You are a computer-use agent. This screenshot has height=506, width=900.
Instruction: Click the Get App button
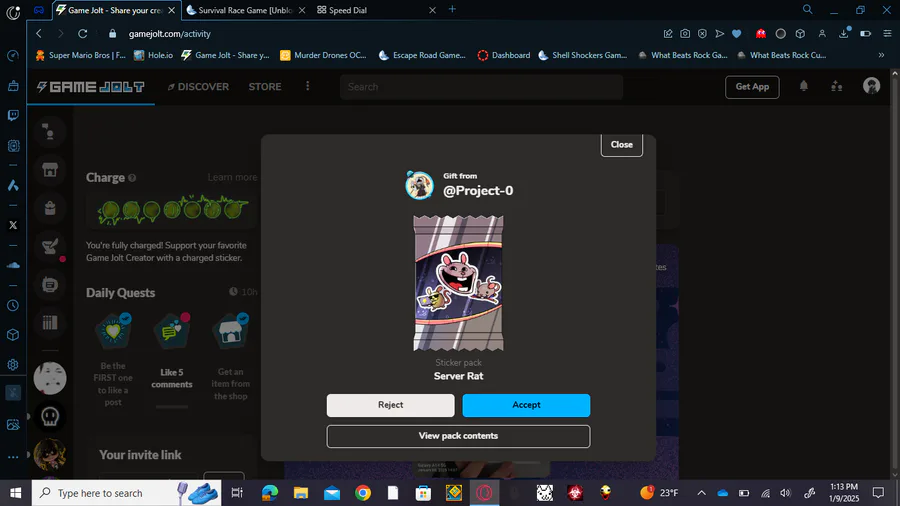coord(752,87)
